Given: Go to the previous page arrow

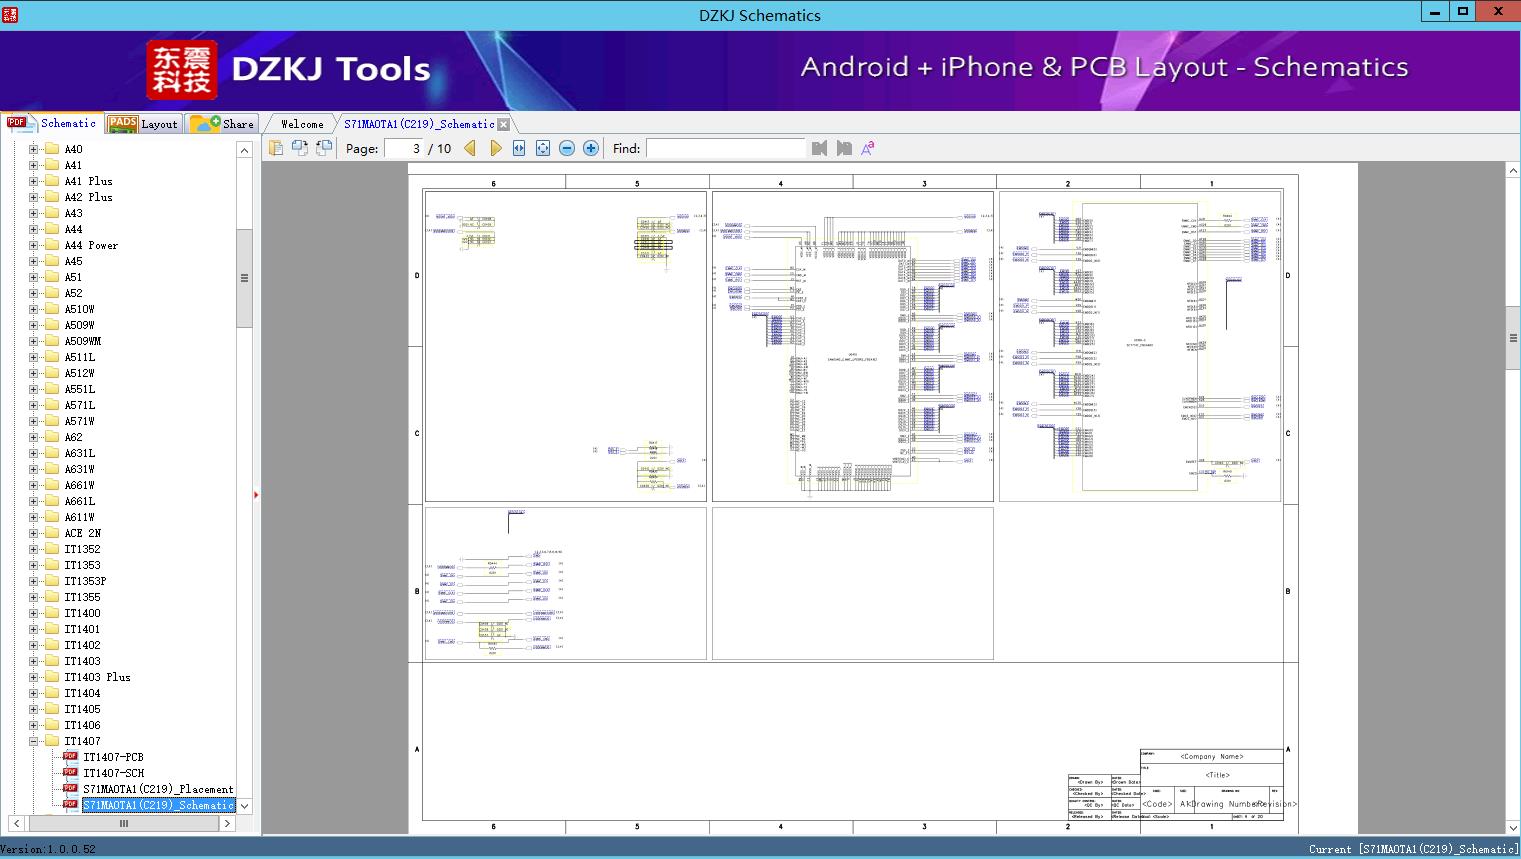Looking at the screenshot, I should click(x=470, y=148).
